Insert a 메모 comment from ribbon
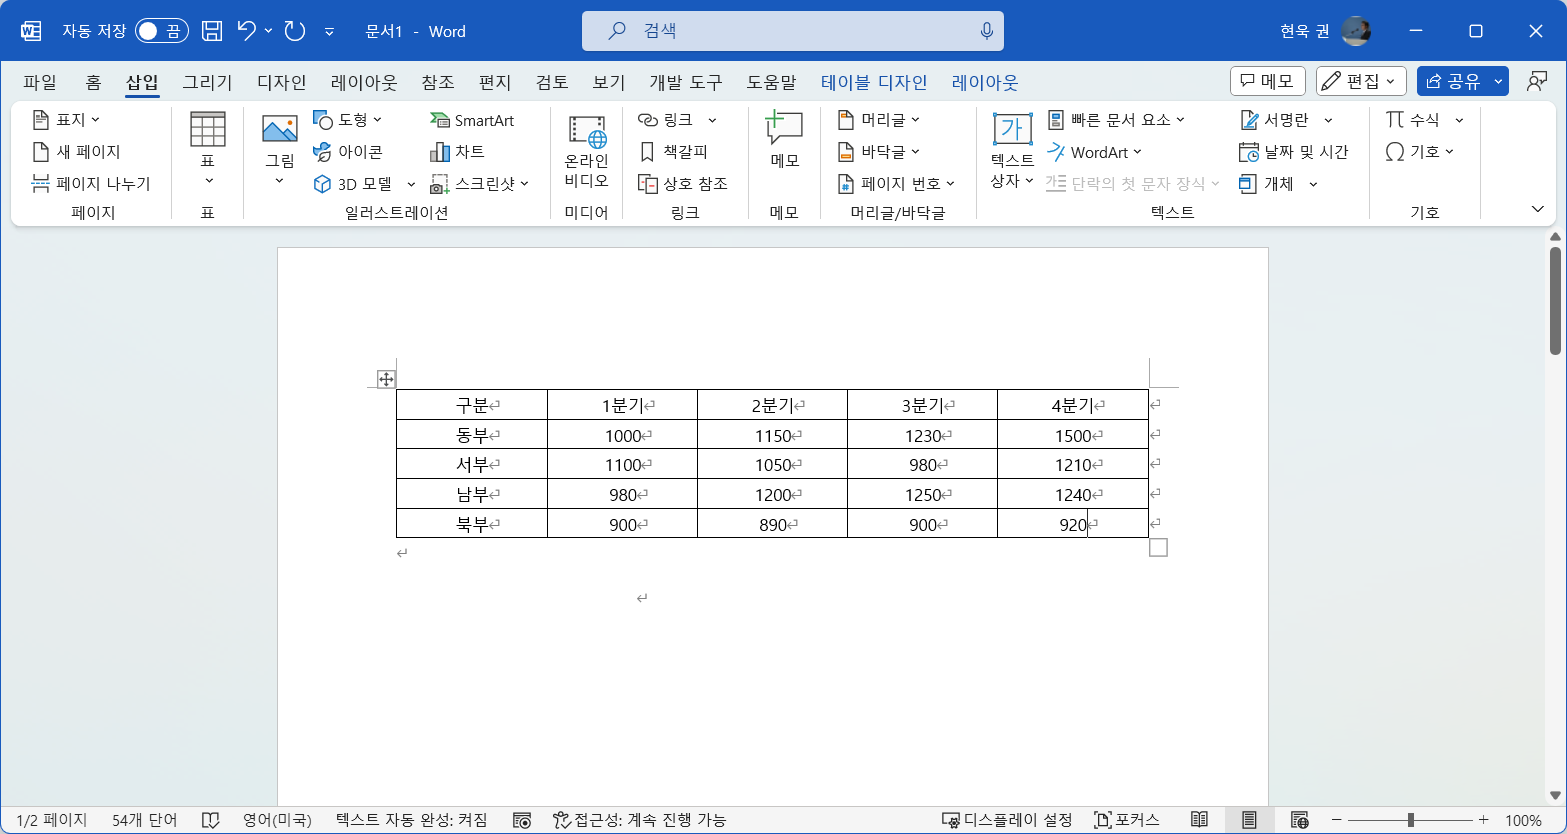This screenshot has height=834, width=1567. click(784, 140)
